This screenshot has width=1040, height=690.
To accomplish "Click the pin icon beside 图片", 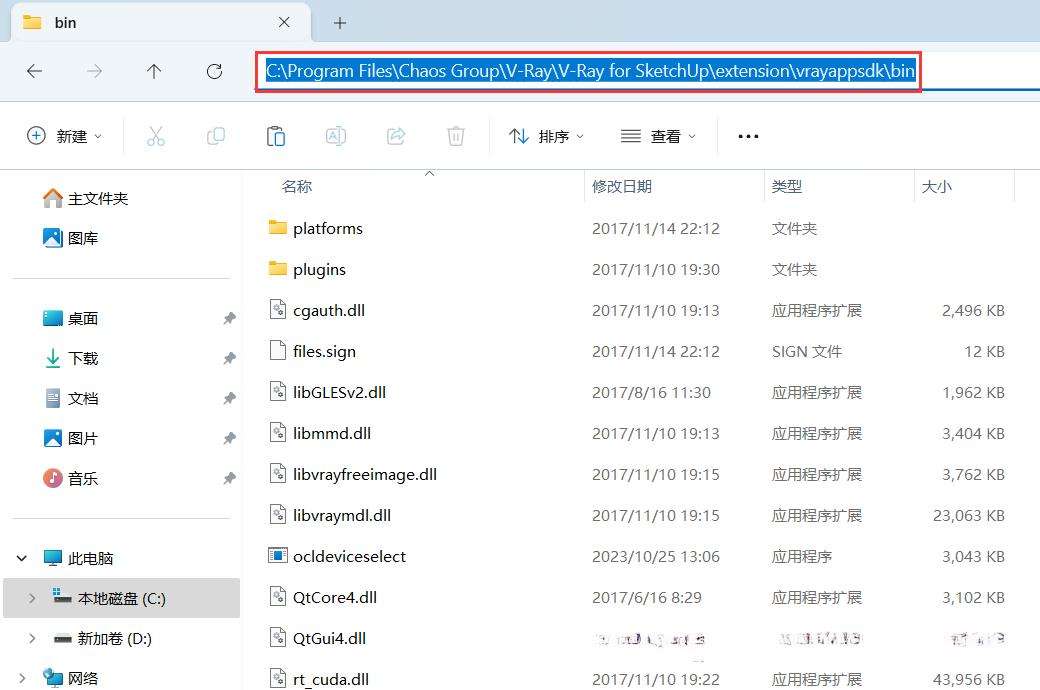I will 229,438.
